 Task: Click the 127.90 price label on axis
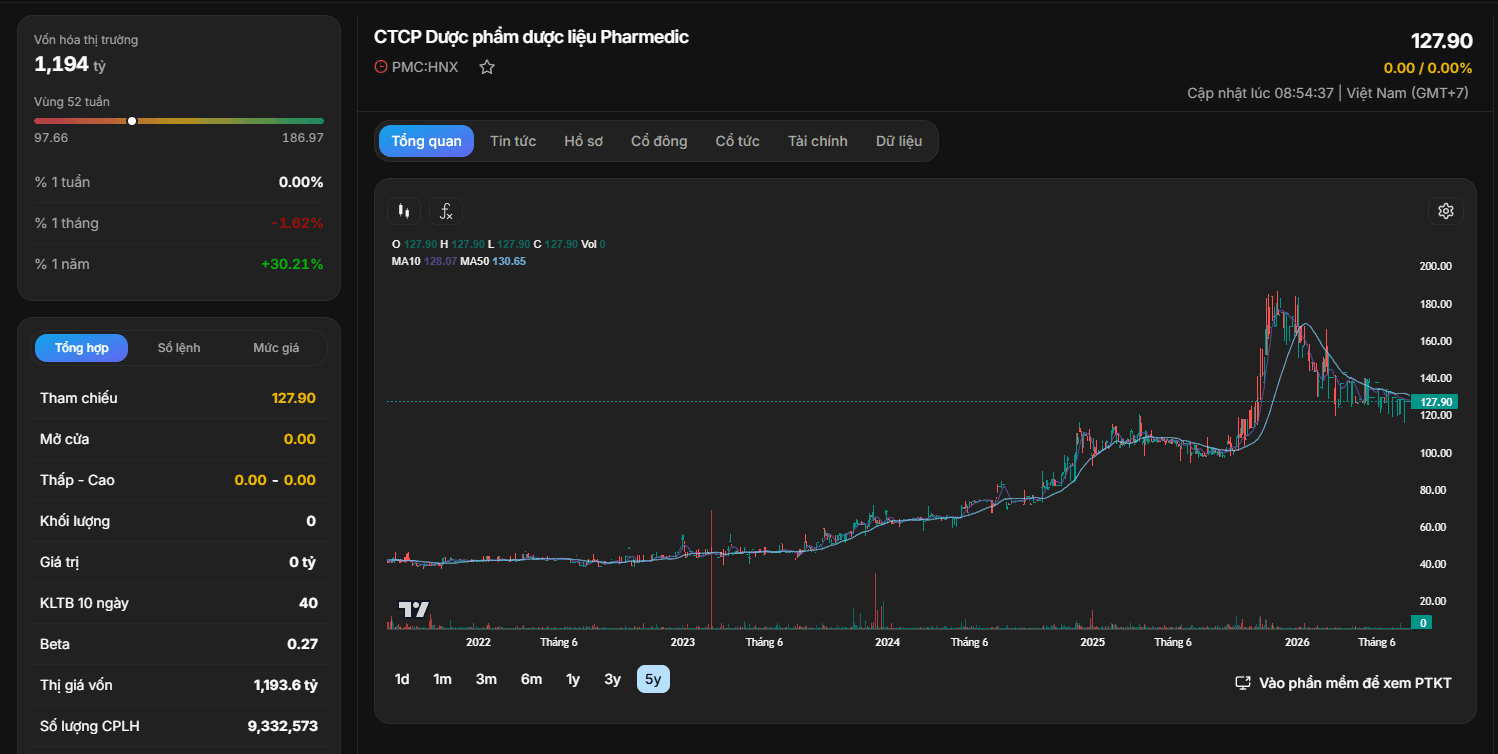1434,402
